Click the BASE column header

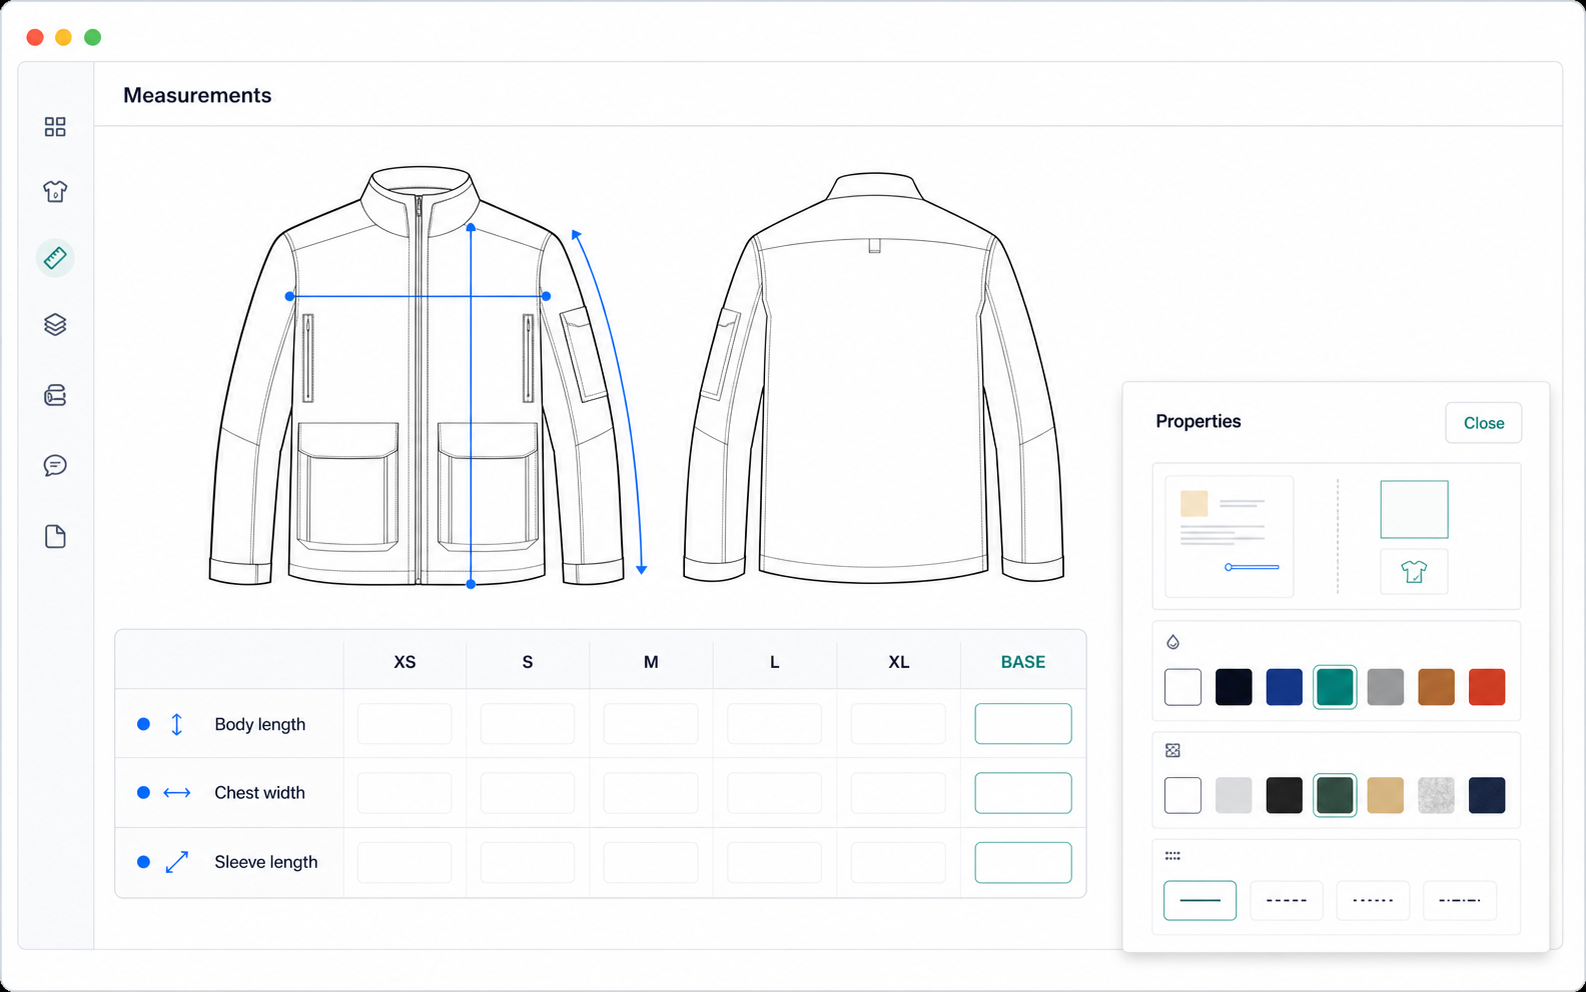click(x=1023, y=662)
